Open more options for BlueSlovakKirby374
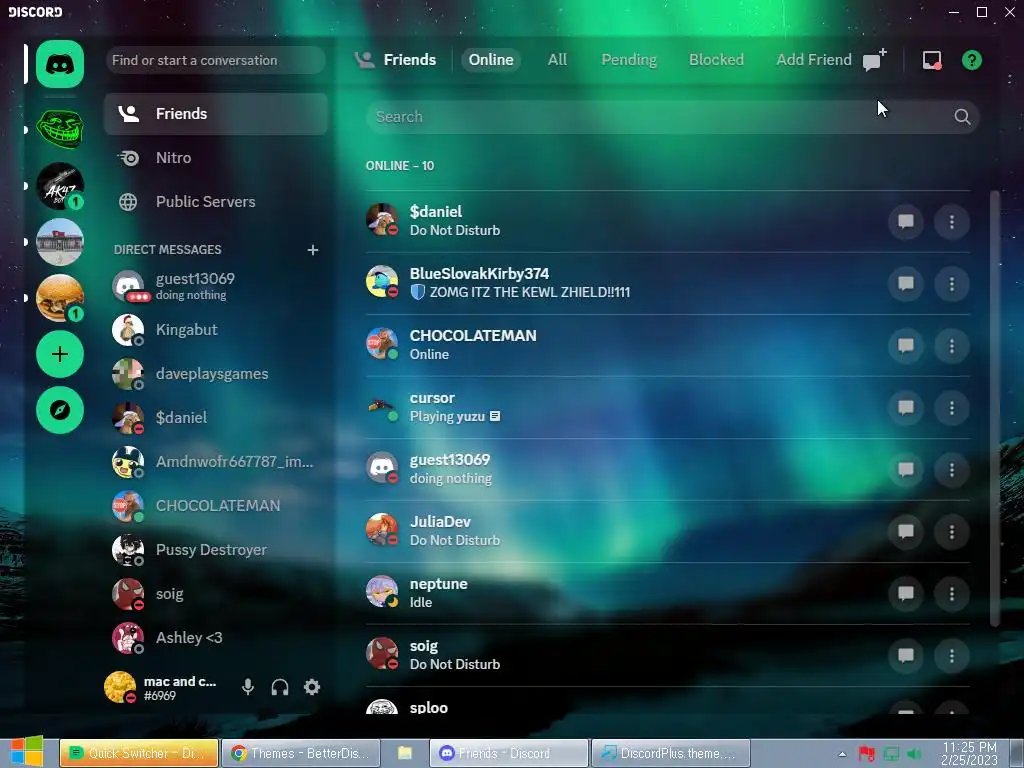 pyautogui.click(x=952, y=283)
